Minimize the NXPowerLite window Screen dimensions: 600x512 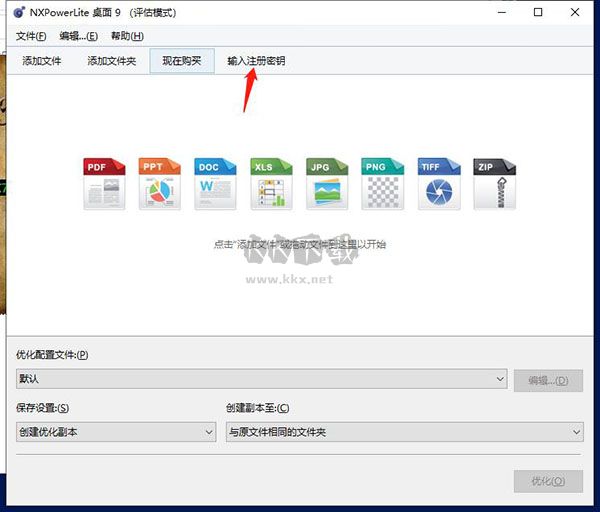(502, 12)
